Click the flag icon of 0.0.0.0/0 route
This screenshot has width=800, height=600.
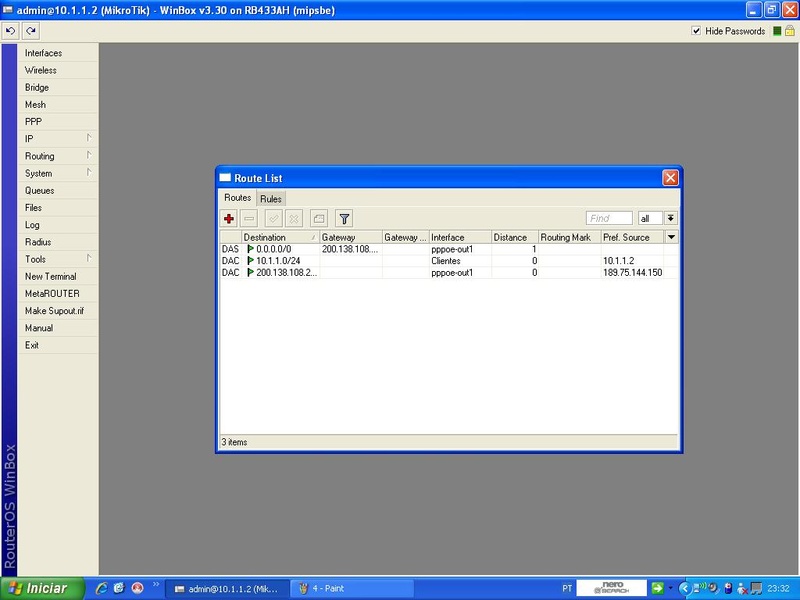point(250,249)
